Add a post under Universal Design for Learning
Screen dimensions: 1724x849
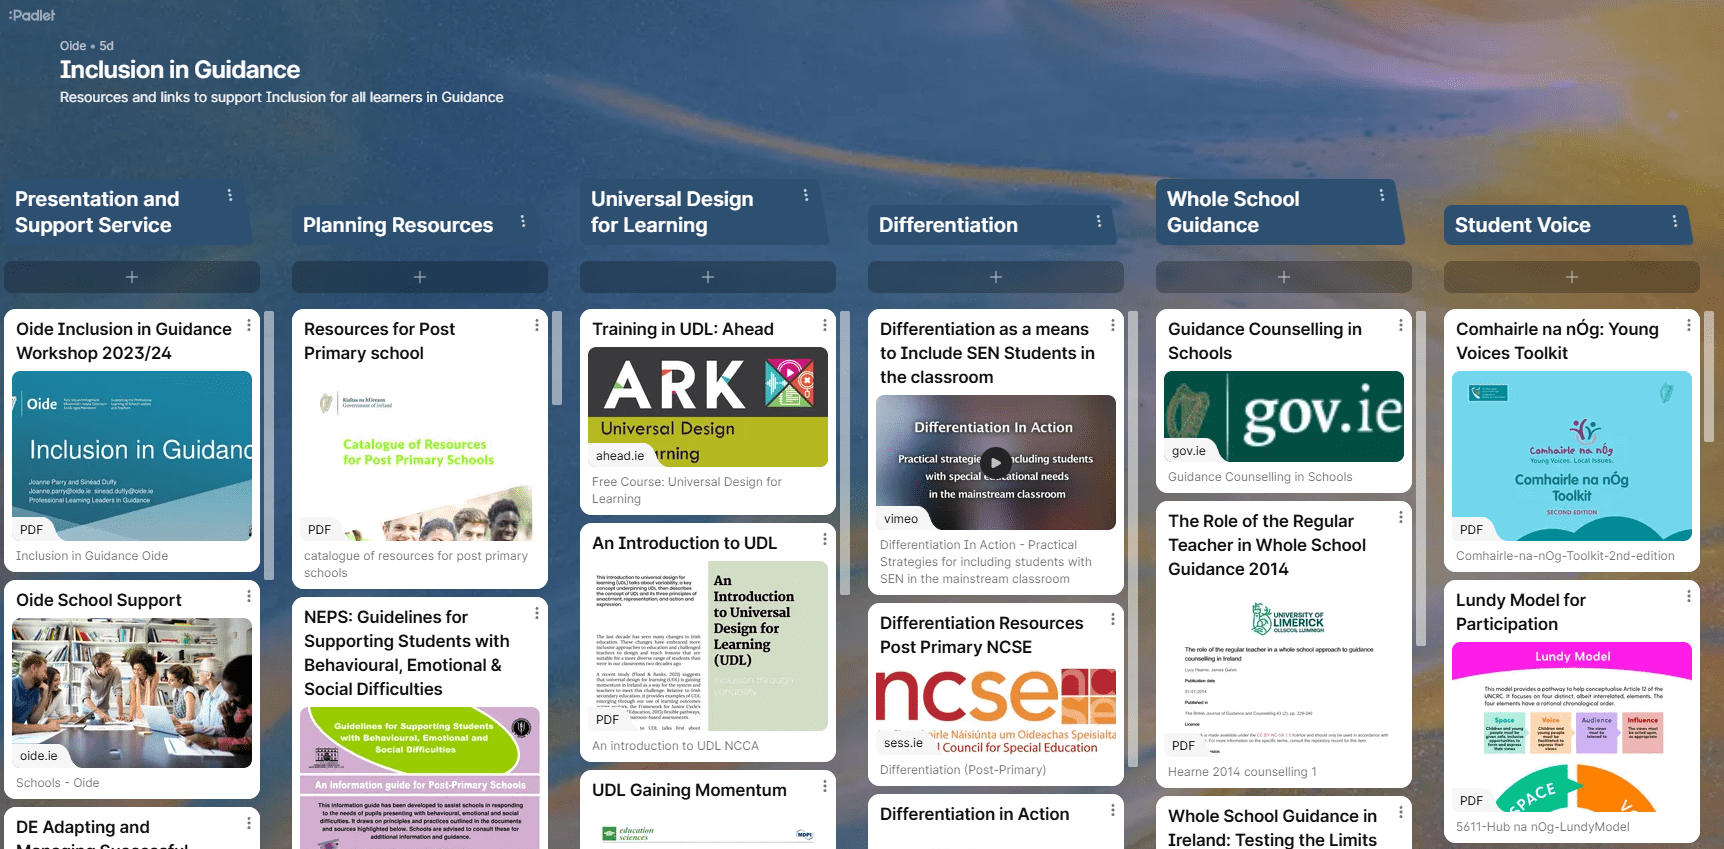708,277
